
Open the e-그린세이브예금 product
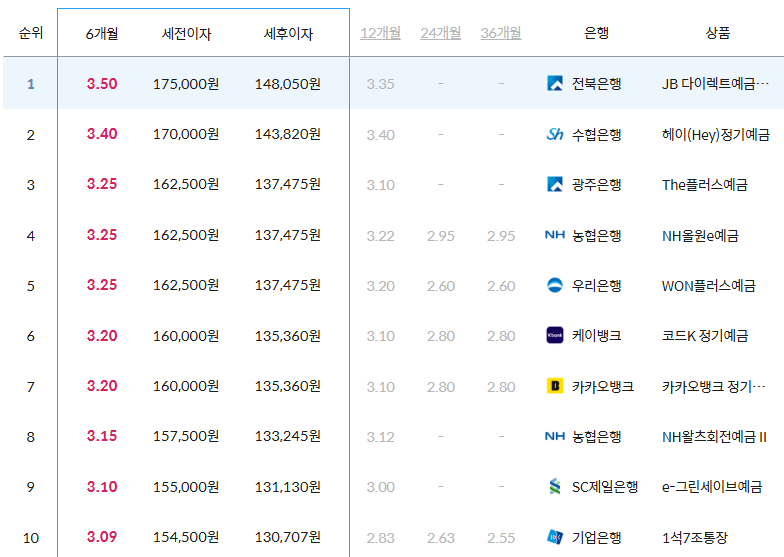point(712,486)
